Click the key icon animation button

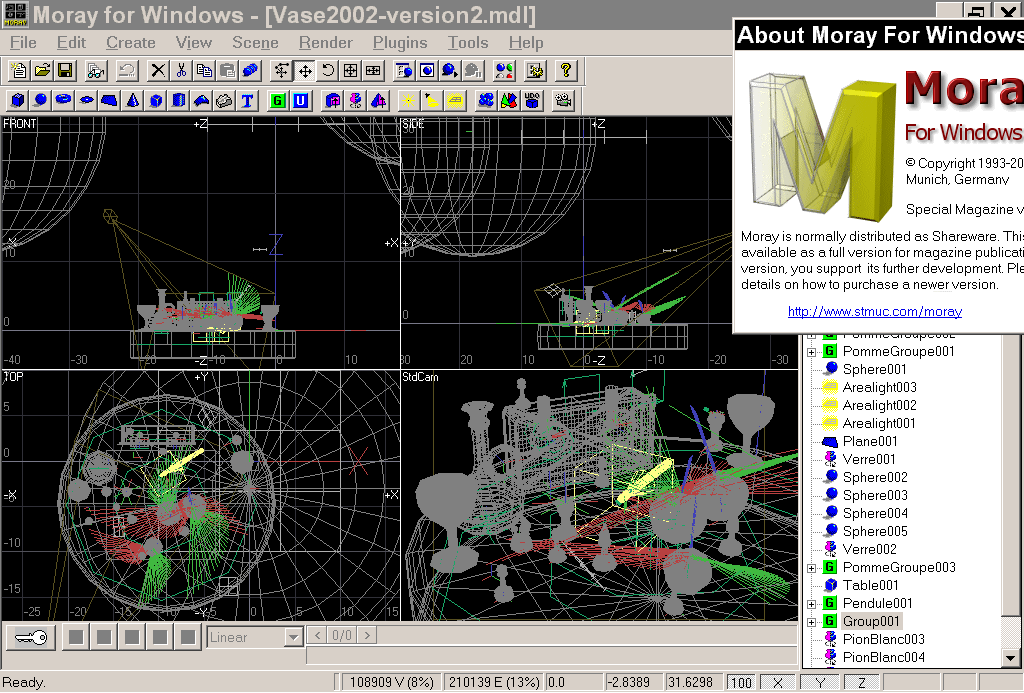point(30,637)
